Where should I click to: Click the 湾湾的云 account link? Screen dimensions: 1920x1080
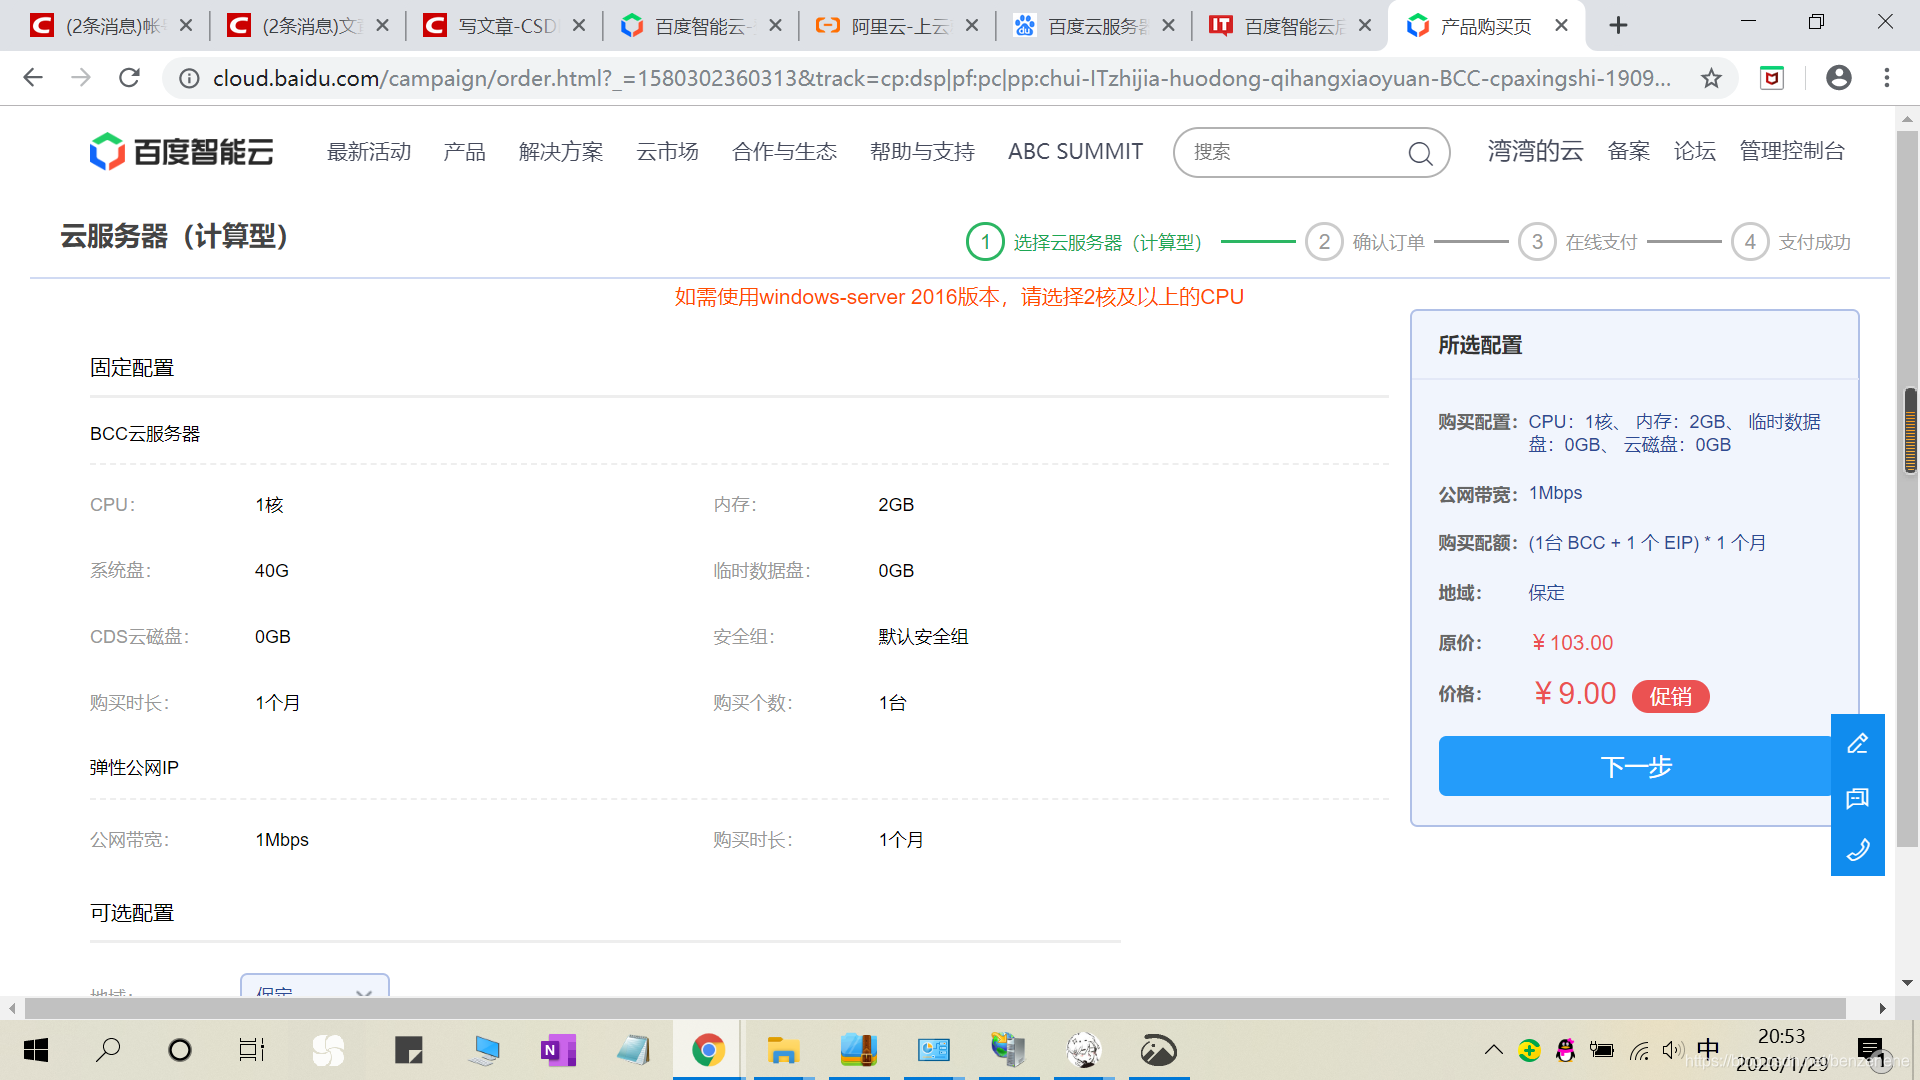pyautogui.click(x=1535, y=151)
